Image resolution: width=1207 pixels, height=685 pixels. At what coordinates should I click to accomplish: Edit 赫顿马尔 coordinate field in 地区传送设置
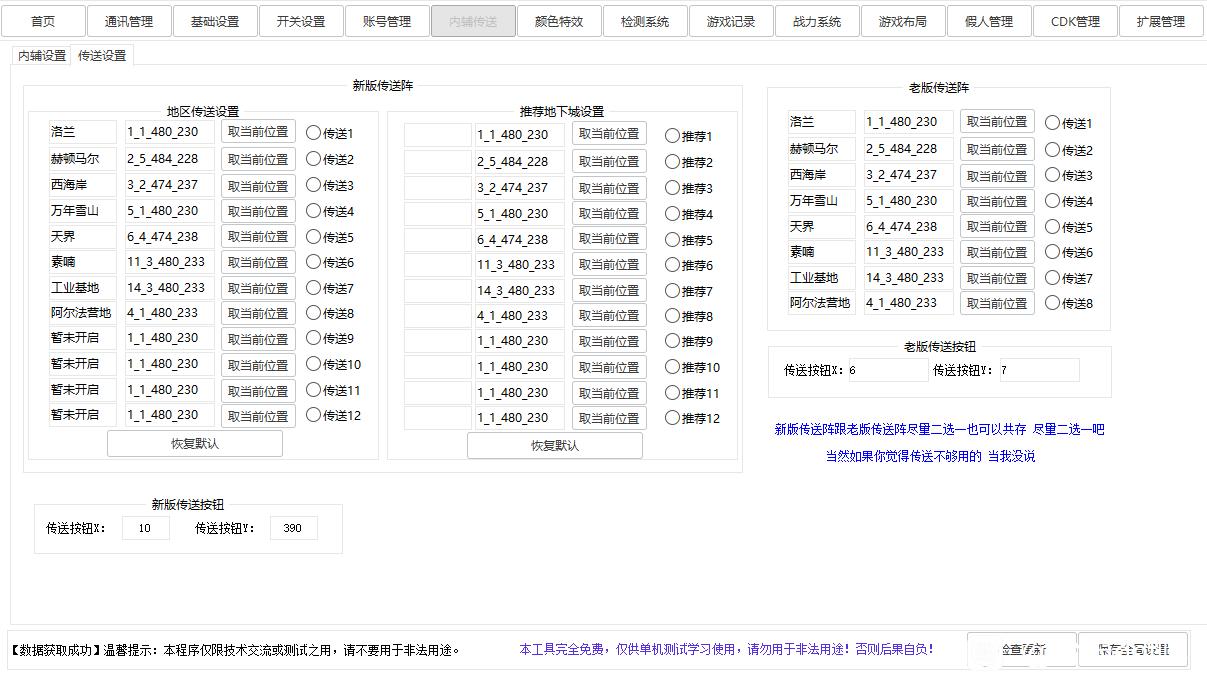pos(170,158)
